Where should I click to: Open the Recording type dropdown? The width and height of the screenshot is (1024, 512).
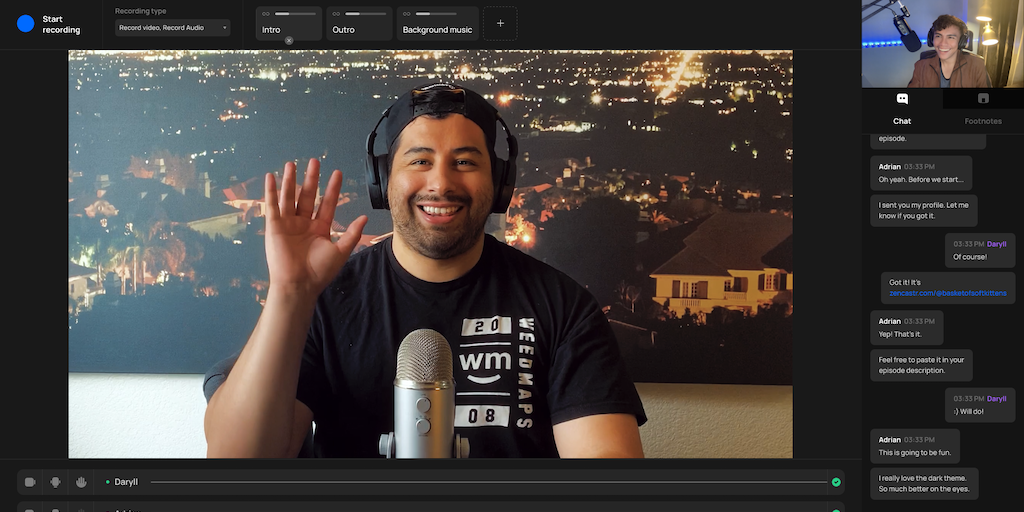pyautogui.click(x=172, y=28)
